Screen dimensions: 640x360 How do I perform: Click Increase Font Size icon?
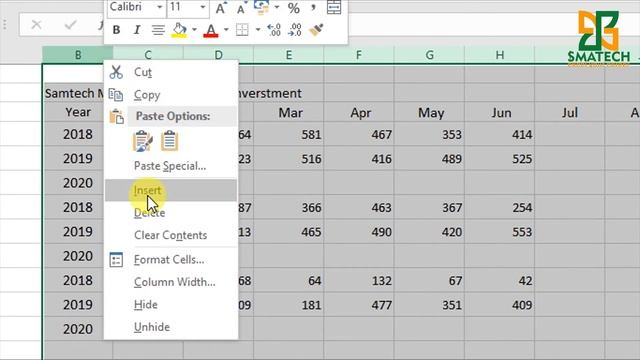pyautogui.click(x=220, y=7)
